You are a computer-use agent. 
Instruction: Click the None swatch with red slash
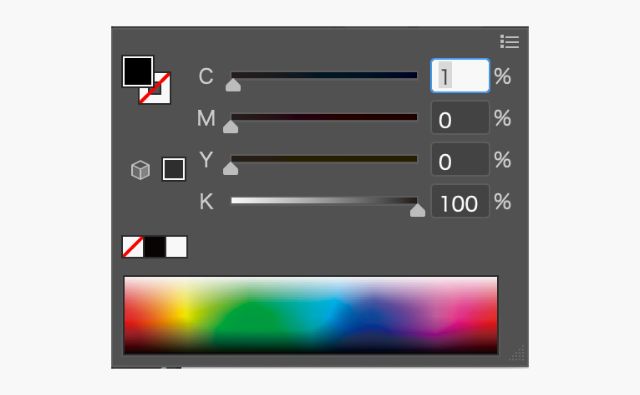[x=133, y=247]
